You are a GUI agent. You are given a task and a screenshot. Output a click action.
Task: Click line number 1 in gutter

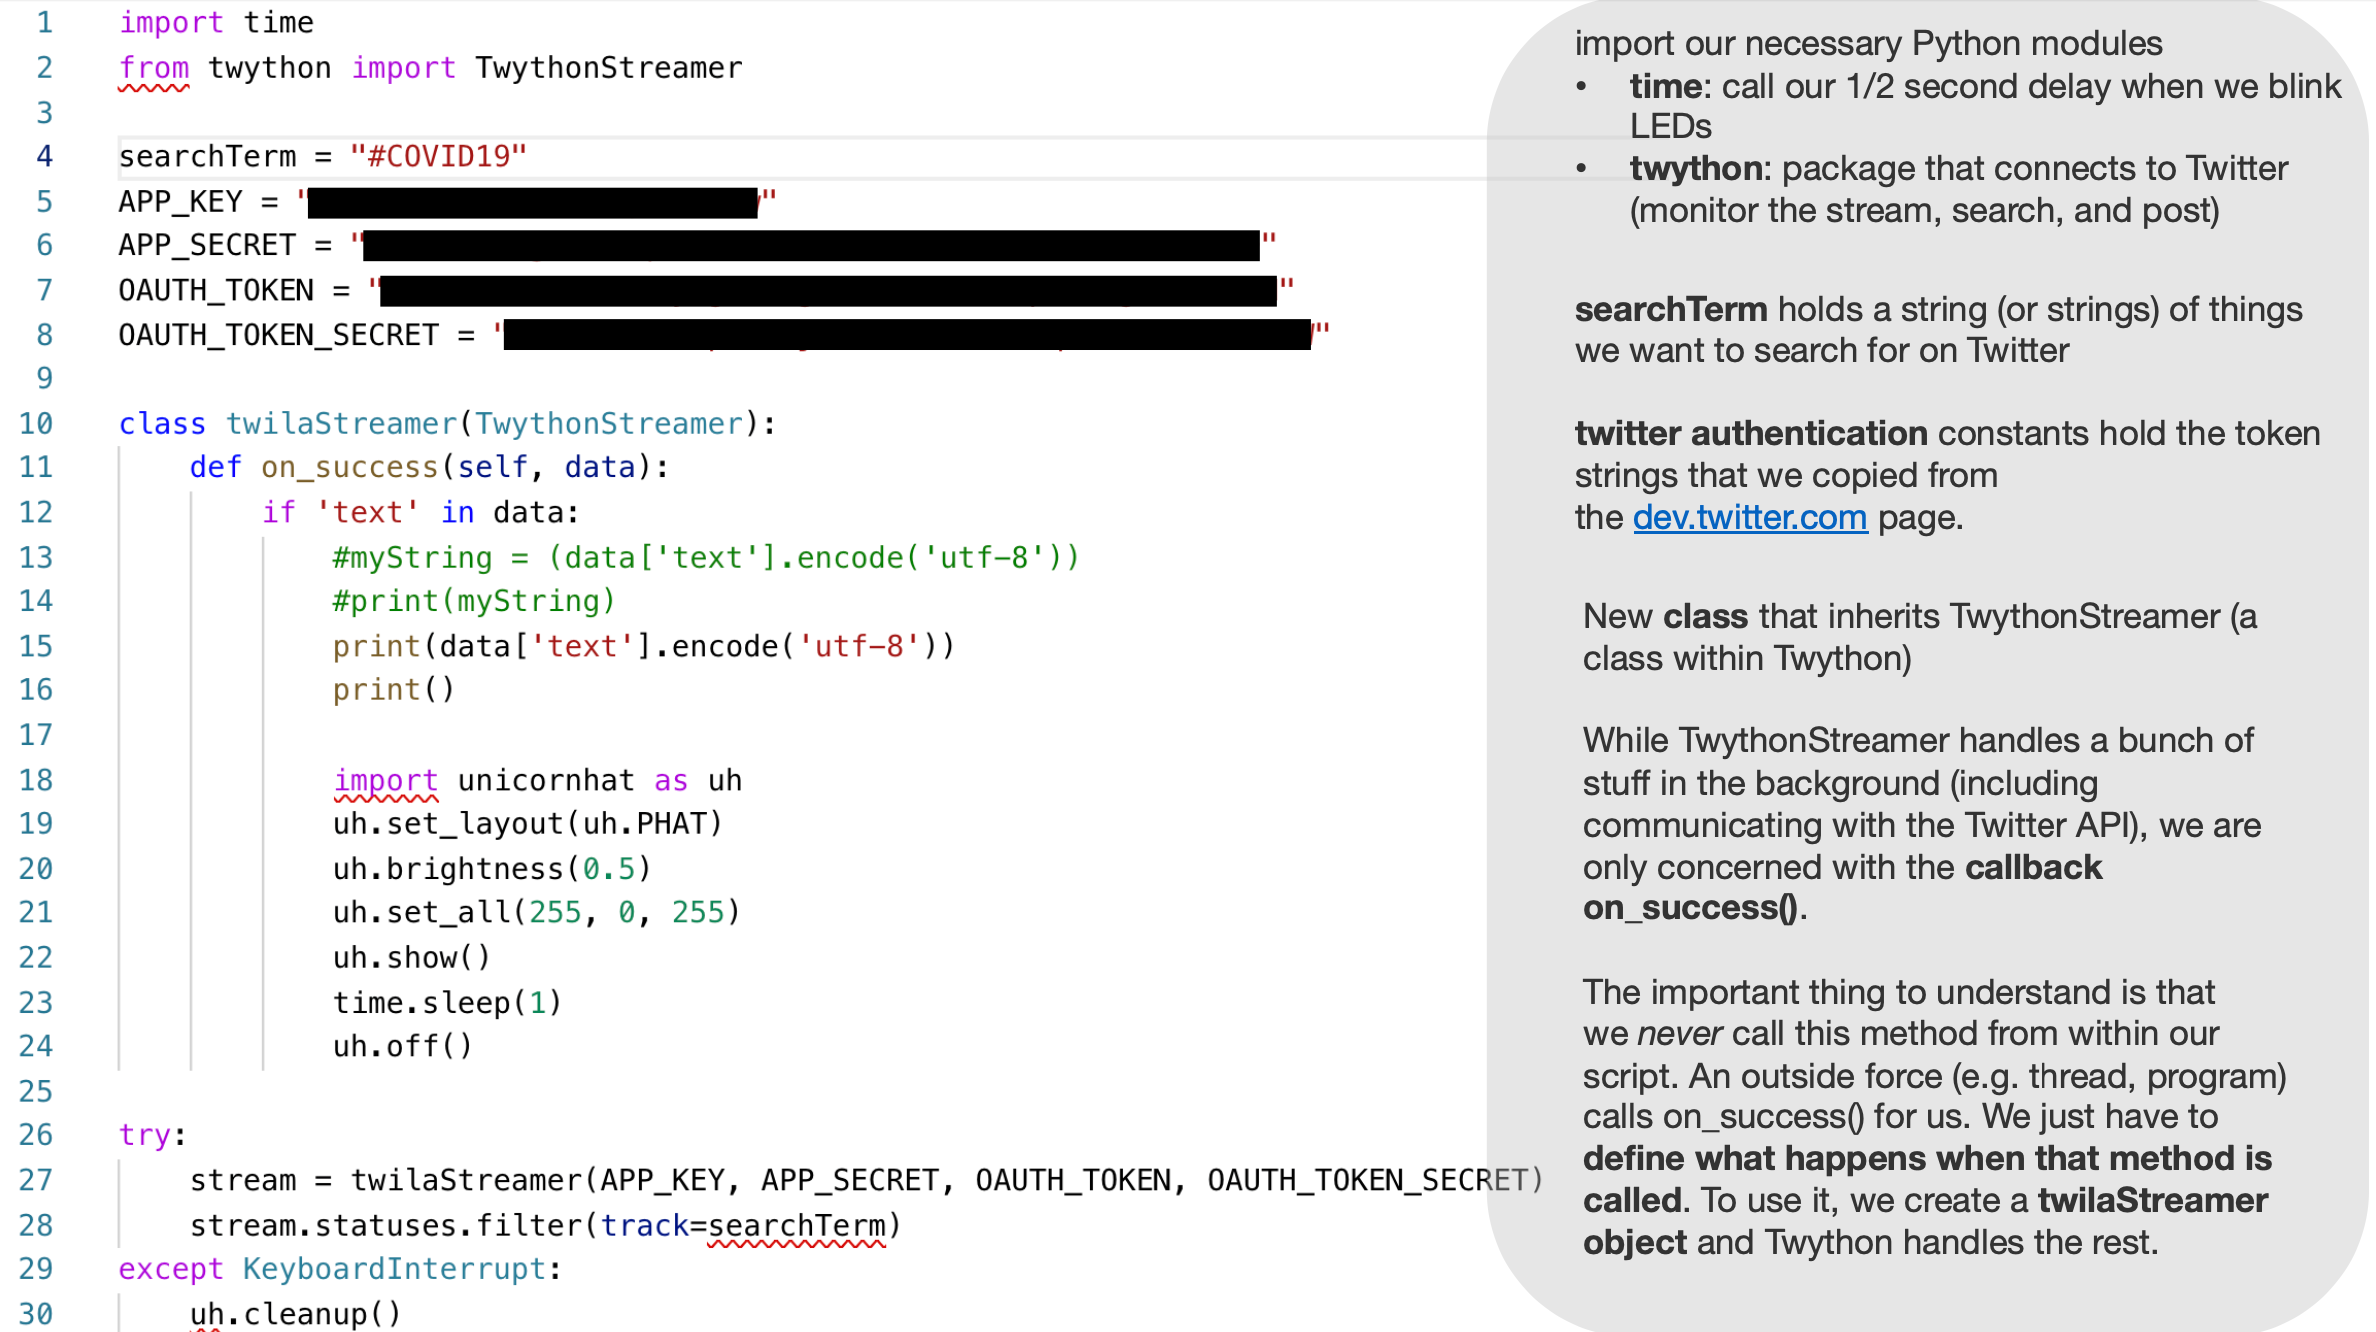click(x=44, y=22)
